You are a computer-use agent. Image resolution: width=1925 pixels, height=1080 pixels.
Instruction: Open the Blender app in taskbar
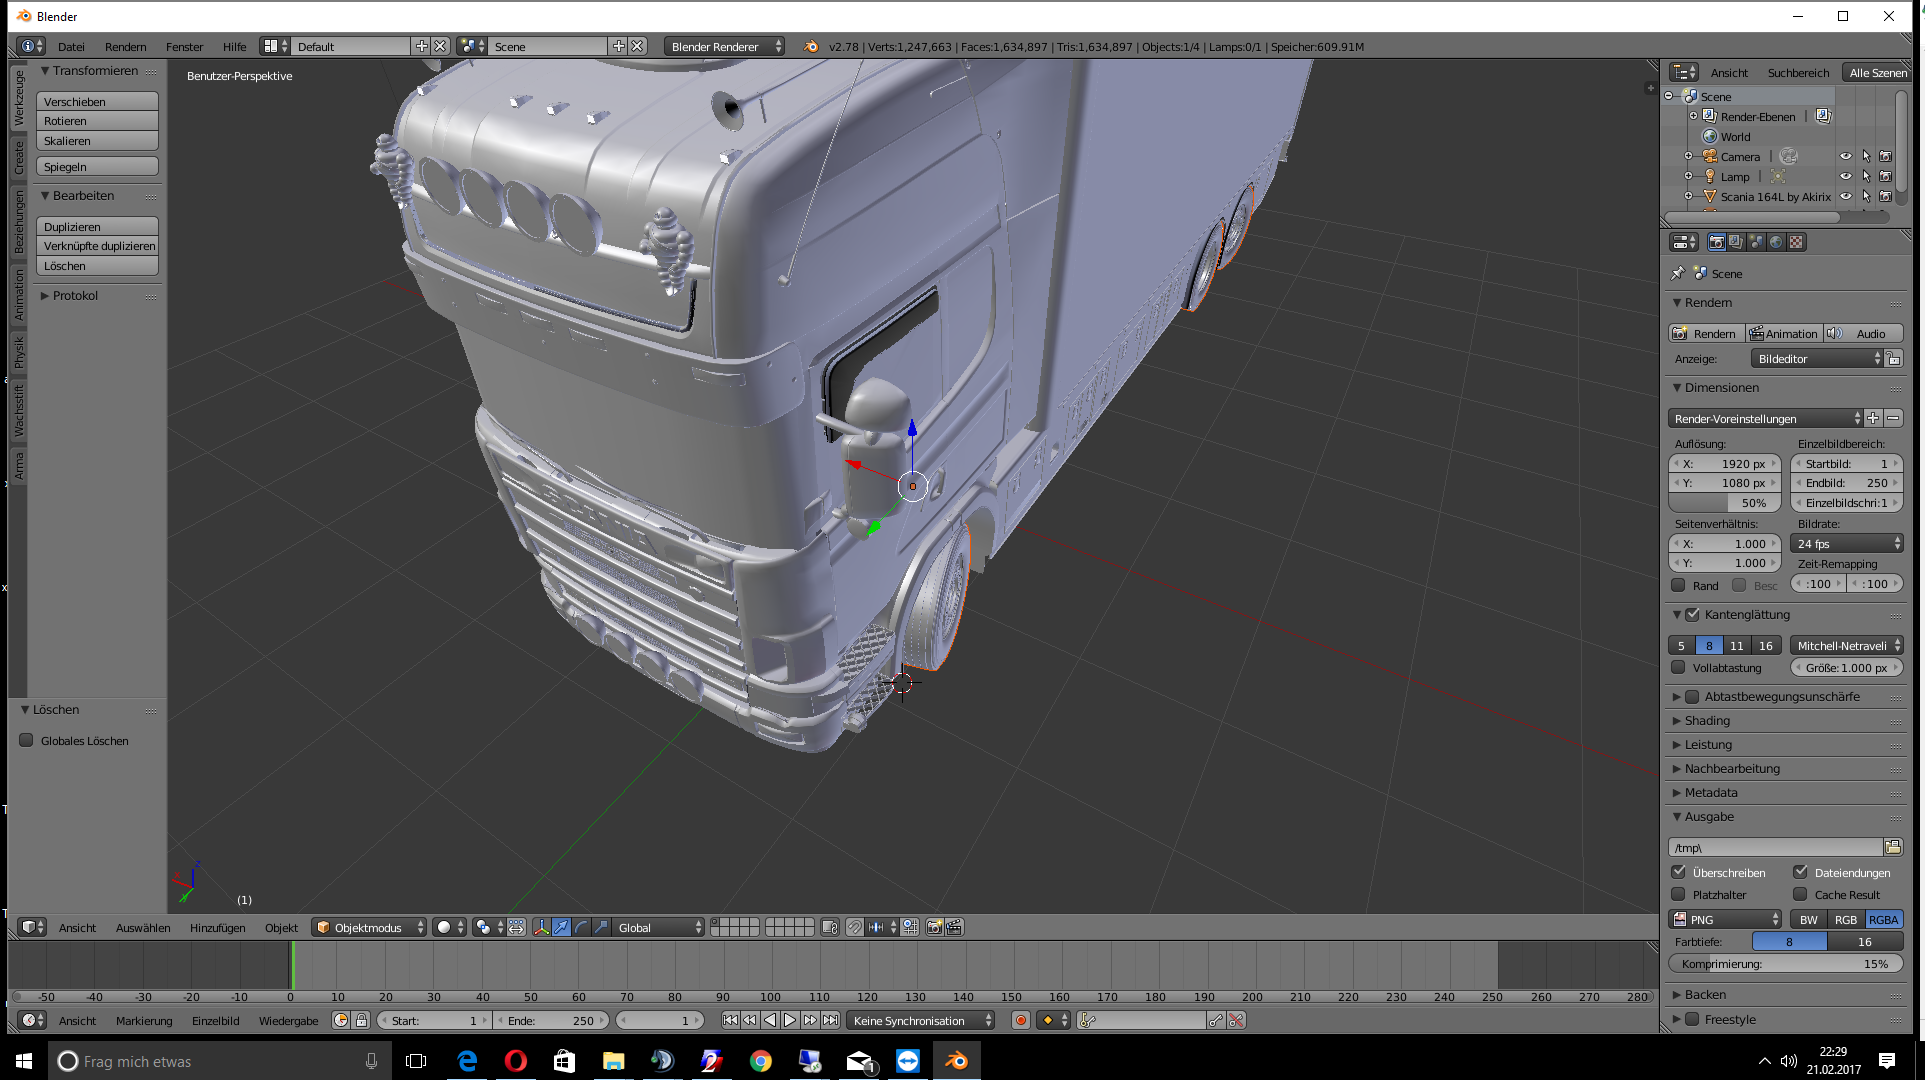click(956, 1060)
